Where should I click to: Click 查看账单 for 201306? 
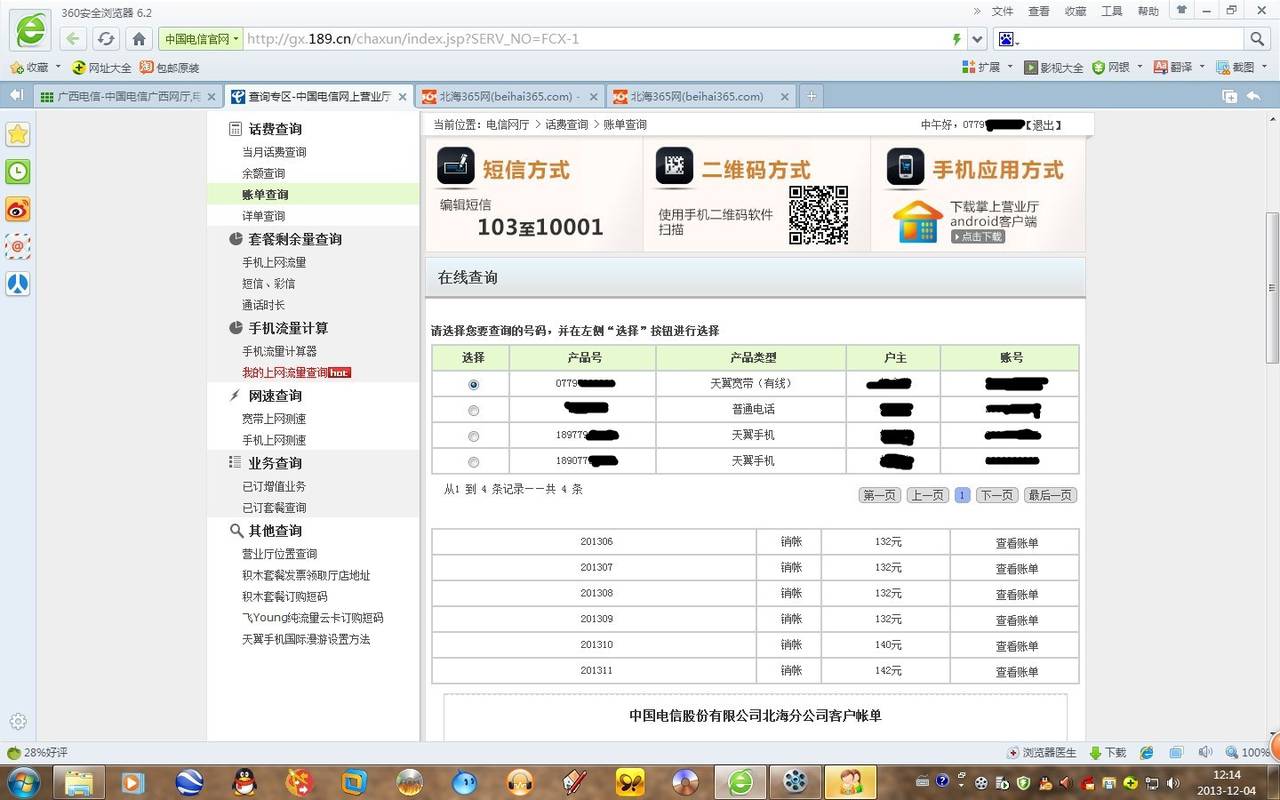click(1016, 543)
